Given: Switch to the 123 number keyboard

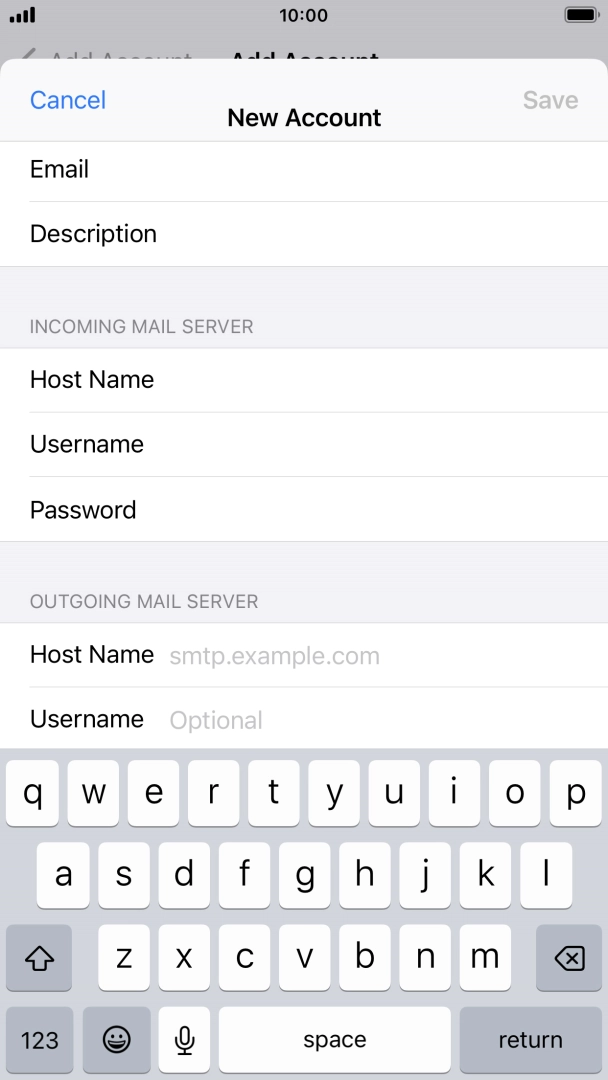Looking at the screenshot, I should pos(39,1039).
